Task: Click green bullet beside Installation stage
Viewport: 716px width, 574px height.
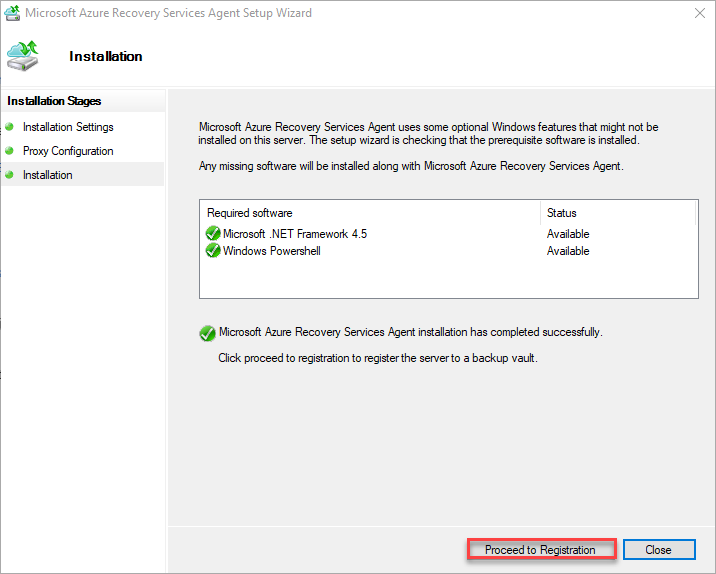Action: [x=10, y=175]
